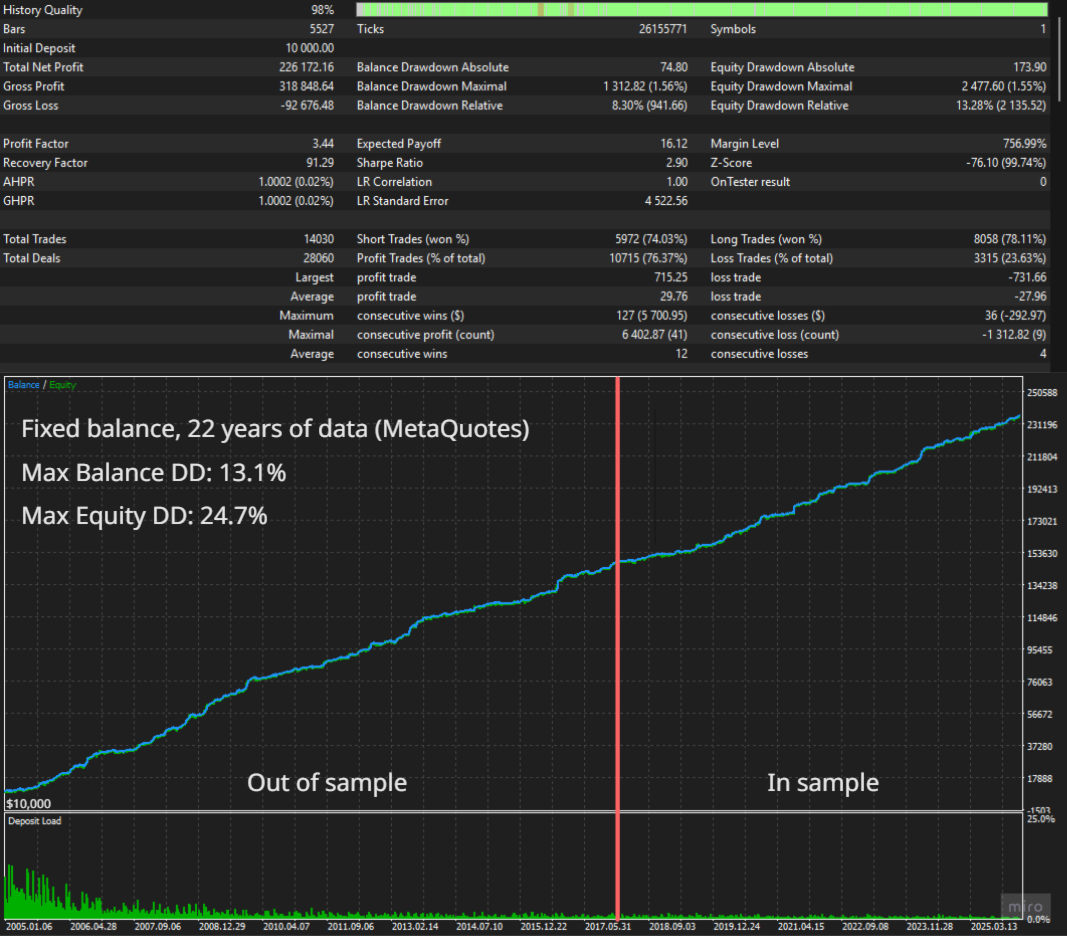The image size is (1067, 936).
Task: Click the Equity Drawdown Absolute value "173.90"
Action: coord(1030,67)
